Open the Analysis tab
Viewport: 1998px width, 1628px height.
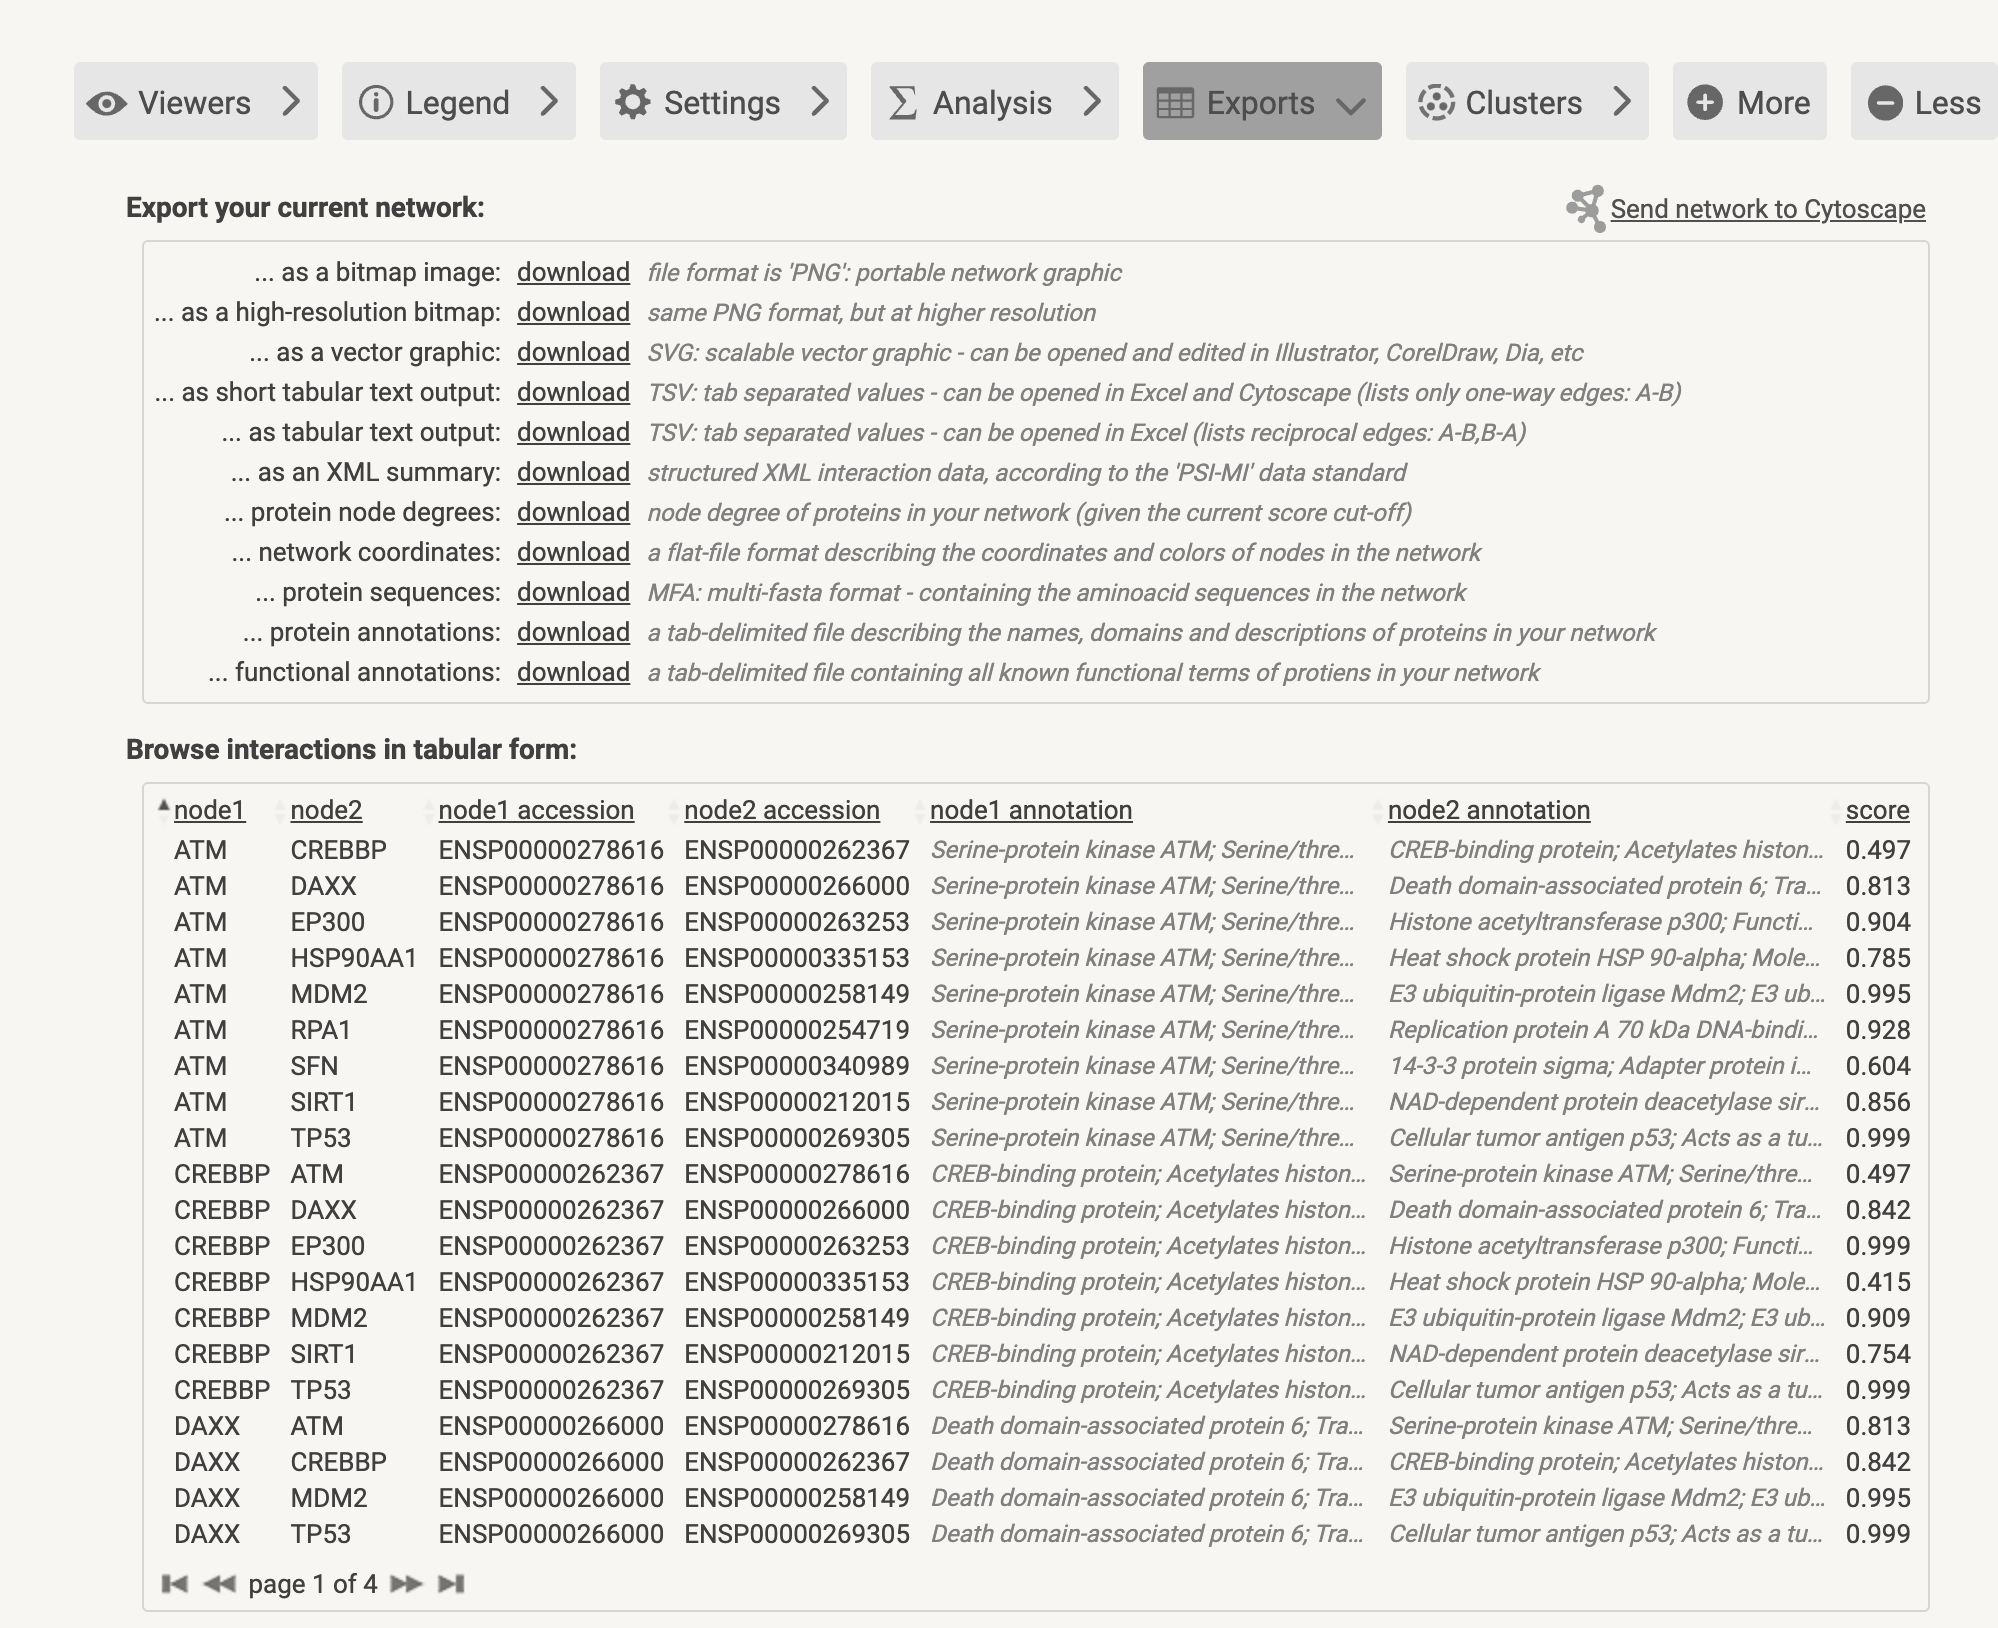coord(991,102)
